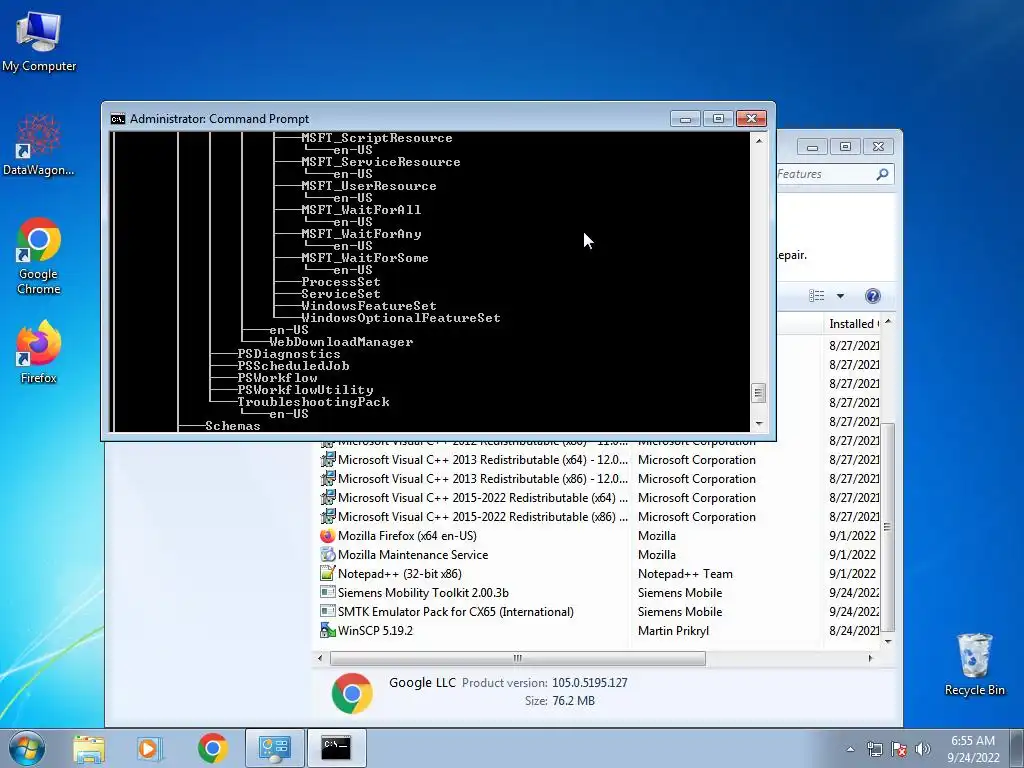Viewport: 1024px width, 768px height.
Task: Open the Firefox desktop shortcut
Action: click(39, 352)
